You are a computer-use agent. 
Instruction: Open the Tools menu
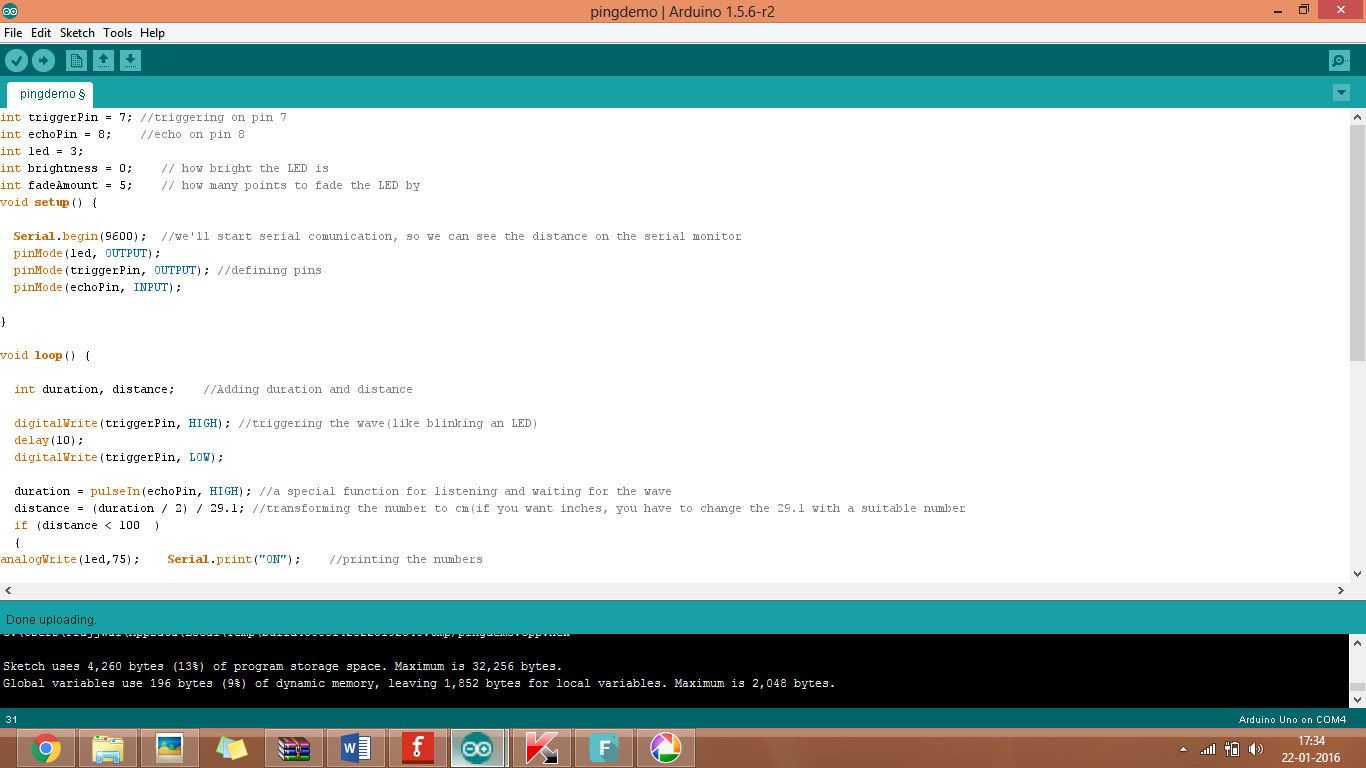pyautogui.click(x=117, y=32)
